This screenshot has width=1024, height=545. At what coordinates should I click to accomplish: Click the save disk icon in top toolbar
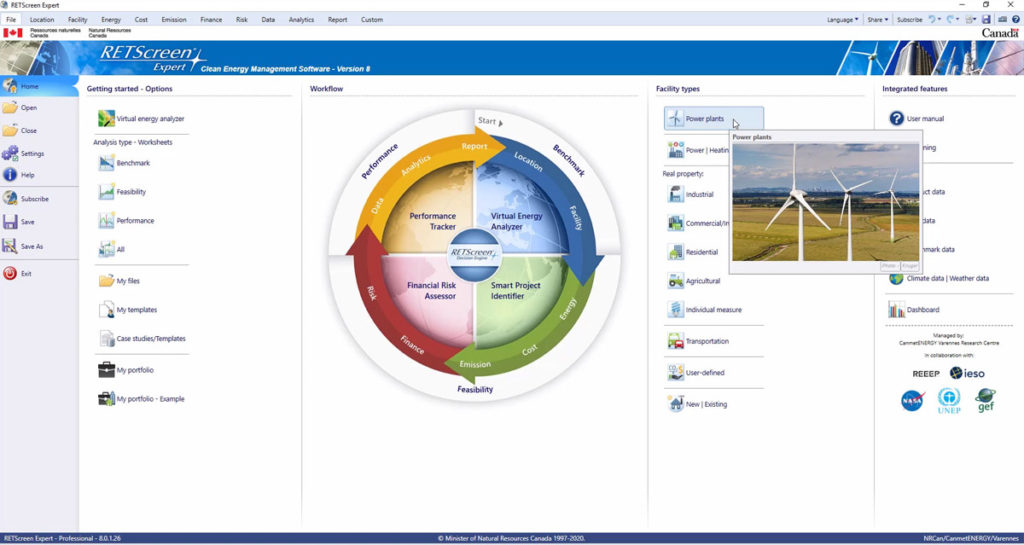pyautogui.click(x=986, y=20)
